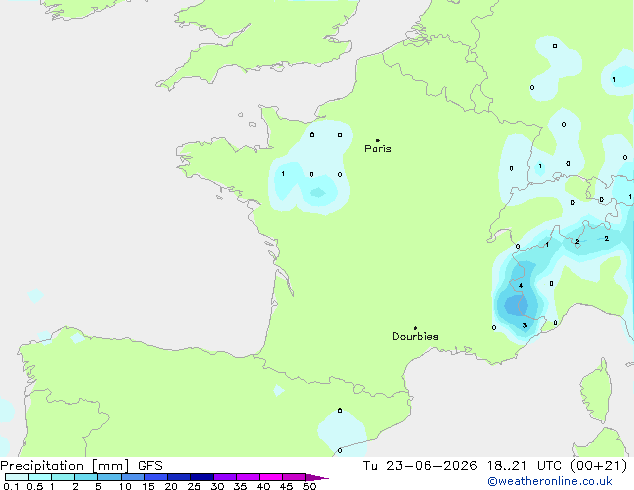Click the forecast date Tu 23-06-2026
This screenshot has width=634, height=490.
click(420, 466)
